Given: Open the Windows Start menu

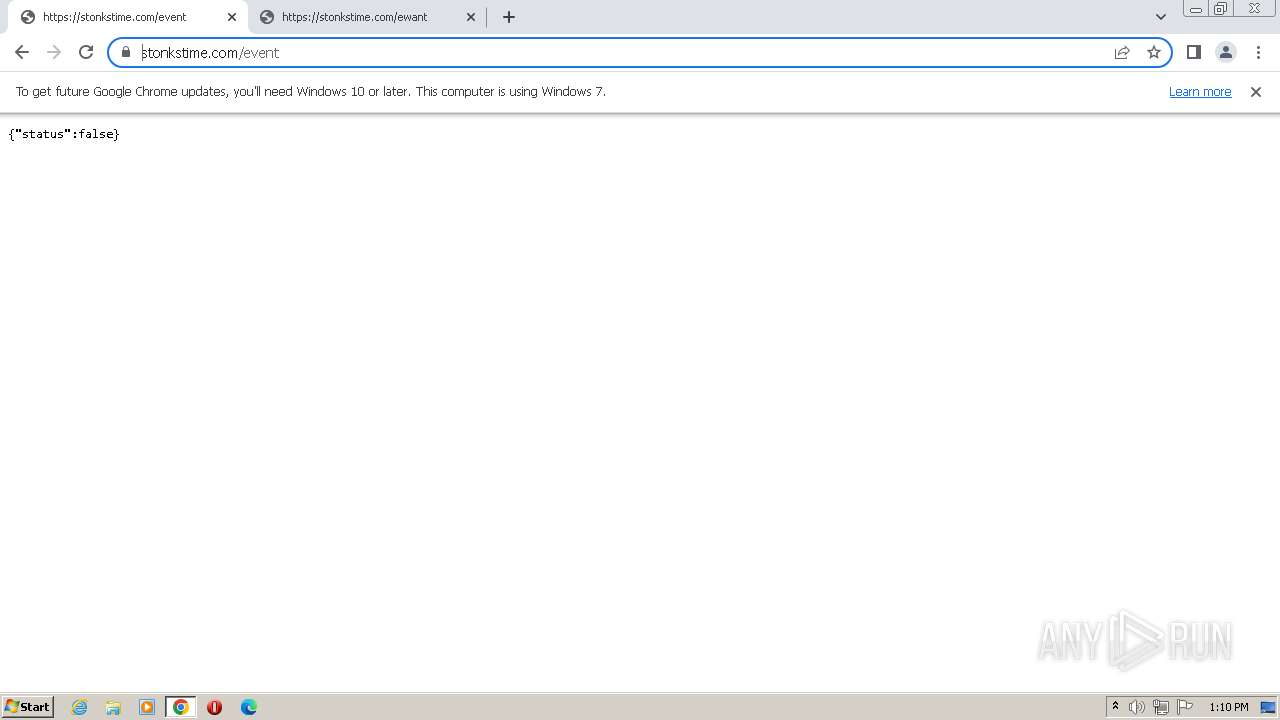Looking at the screenshot, I should 27,706.
